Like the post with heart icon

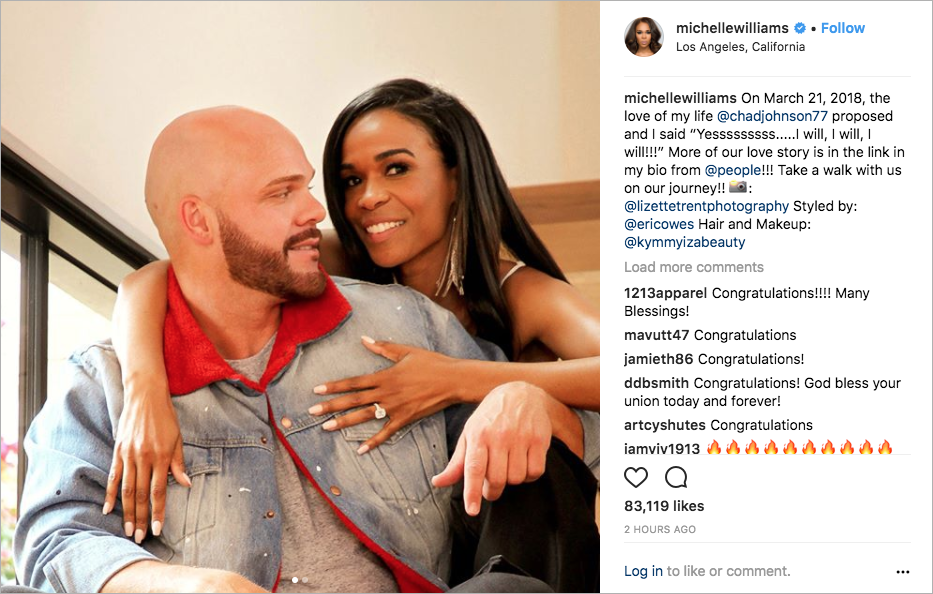coord(635,477)
